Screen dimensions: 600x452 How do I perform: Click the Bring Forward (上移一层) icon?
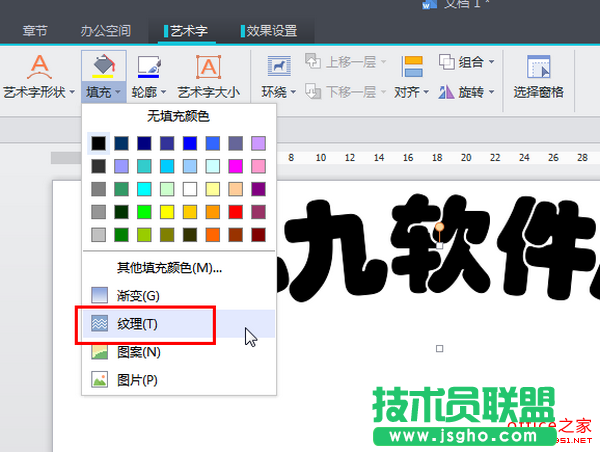click(313, 61)
